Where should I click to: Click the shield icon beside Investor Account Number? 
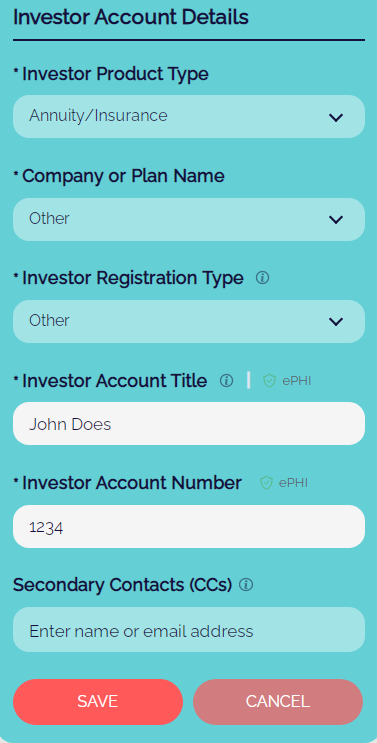267,483
